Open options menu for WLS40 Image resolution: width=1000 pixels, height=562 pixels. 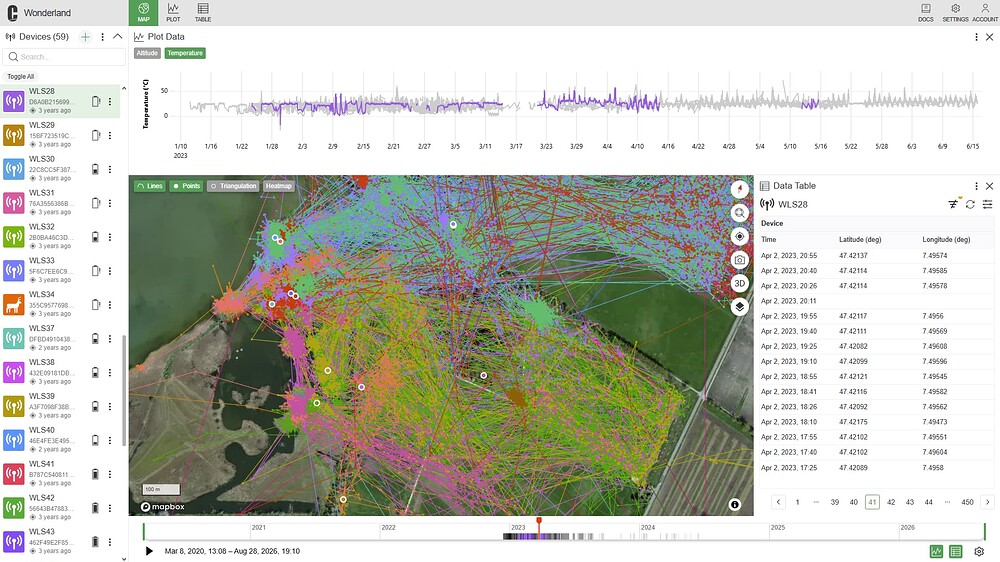pos(110,440)
